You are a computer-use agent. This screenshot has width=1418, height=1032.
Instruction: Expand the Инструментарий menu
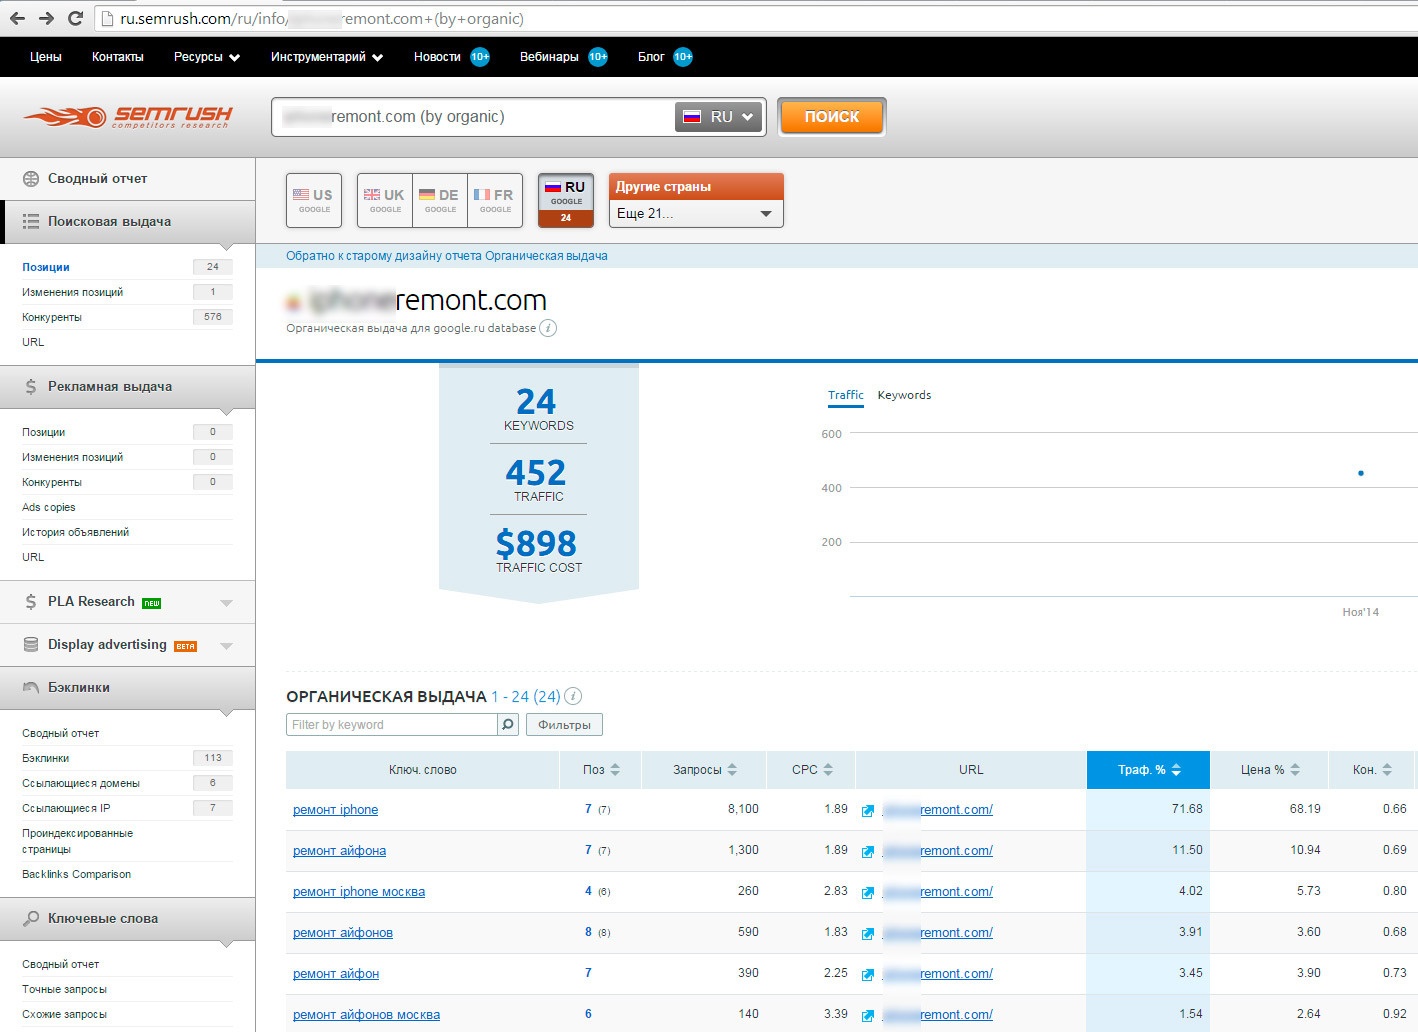pos(327,57)
